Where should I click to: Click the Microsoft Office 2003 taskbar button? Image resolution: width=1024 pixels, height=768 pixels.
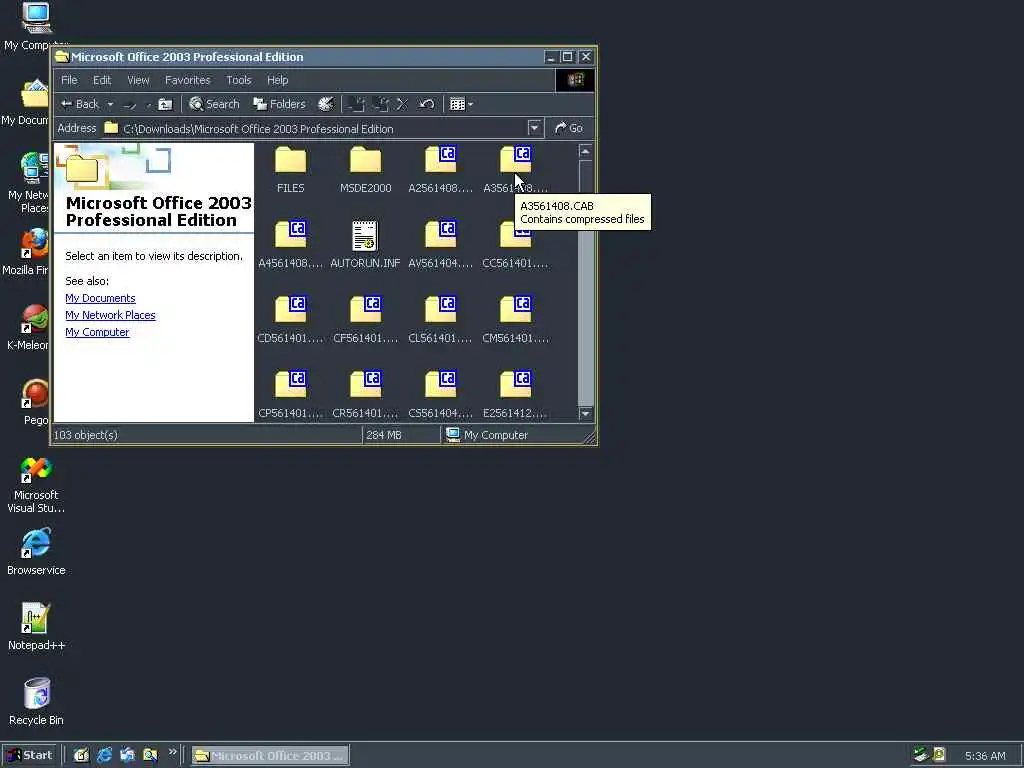pyautogui.click(x=270, y=756)
